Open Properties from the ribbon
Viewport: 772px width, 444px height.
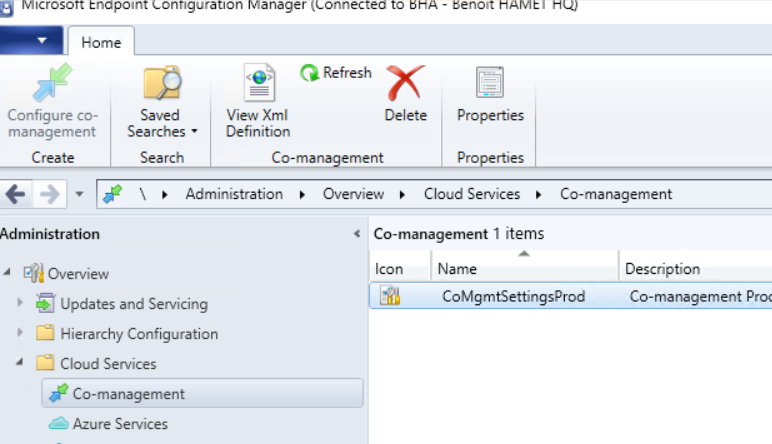490,84
